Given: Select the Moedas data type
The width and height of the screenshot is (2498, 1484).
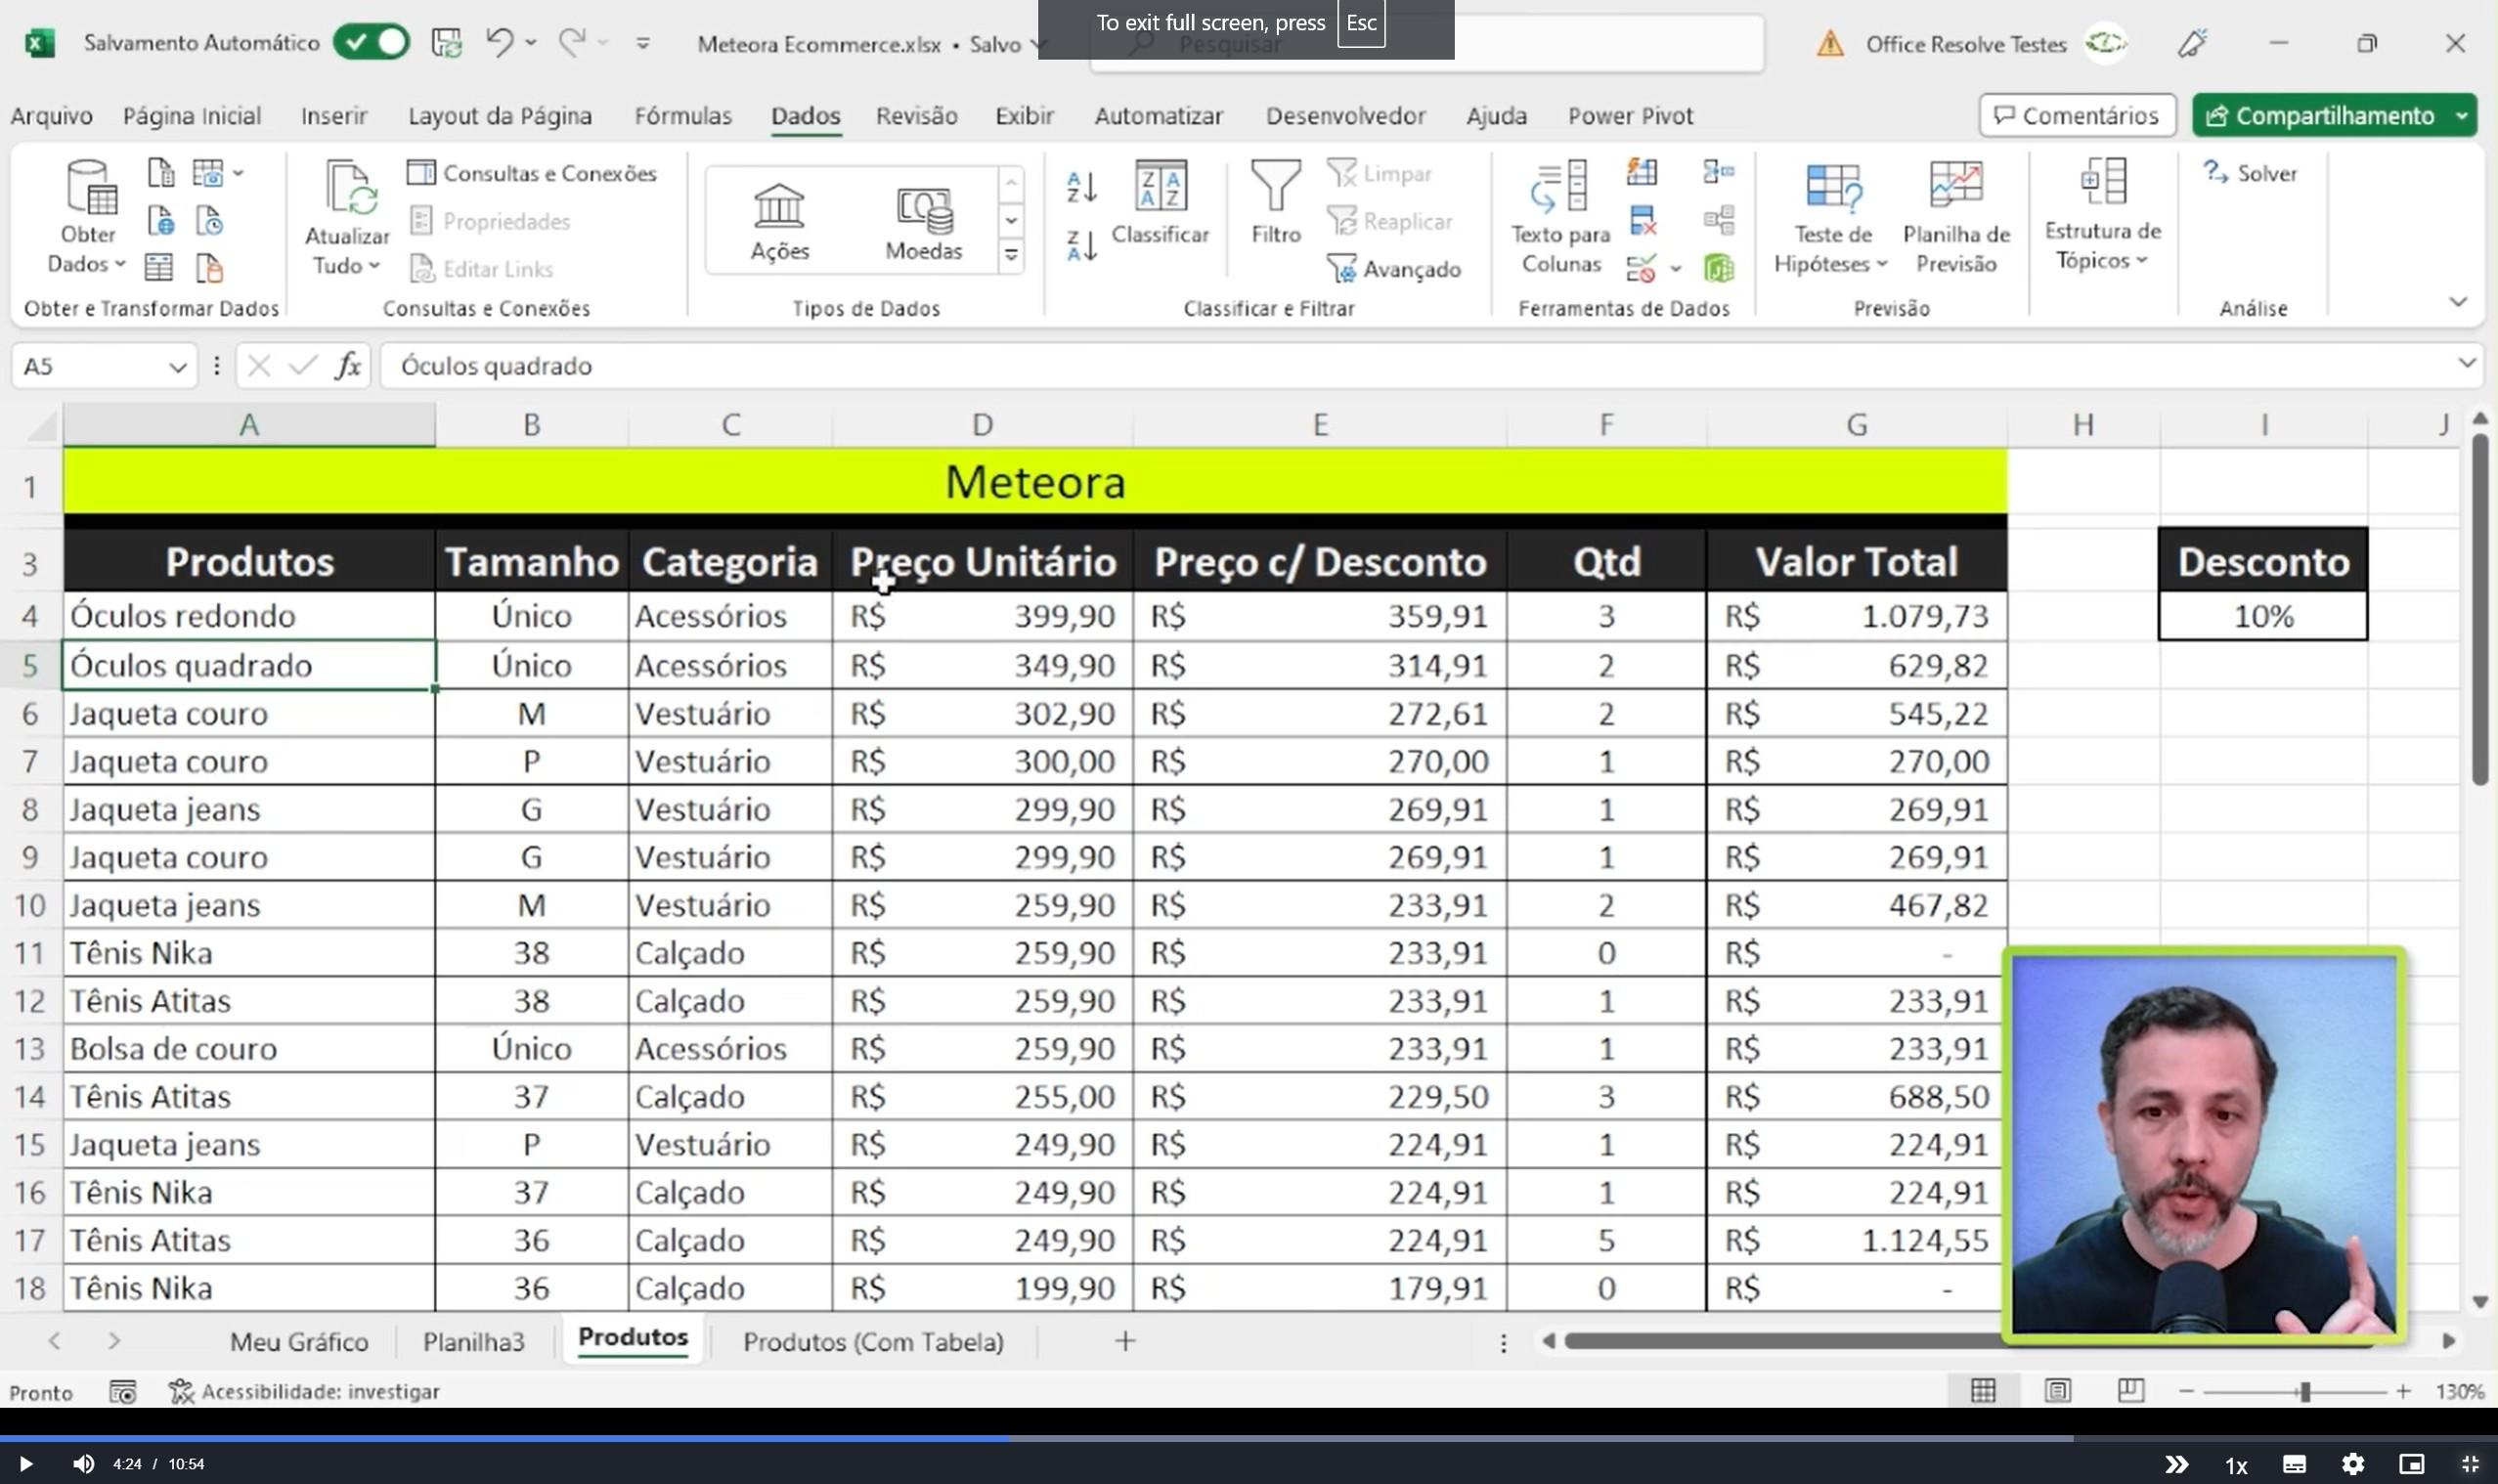Looking at the screenshot, I should [x=923, y=221].
